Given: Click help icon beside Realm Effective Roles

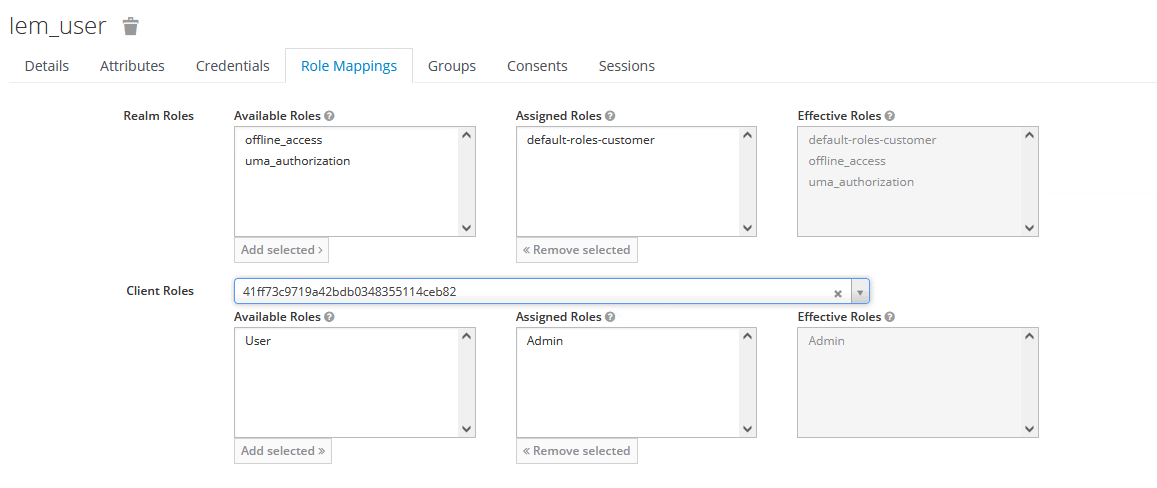Looking at the screenshot, I should click(890, 116).
